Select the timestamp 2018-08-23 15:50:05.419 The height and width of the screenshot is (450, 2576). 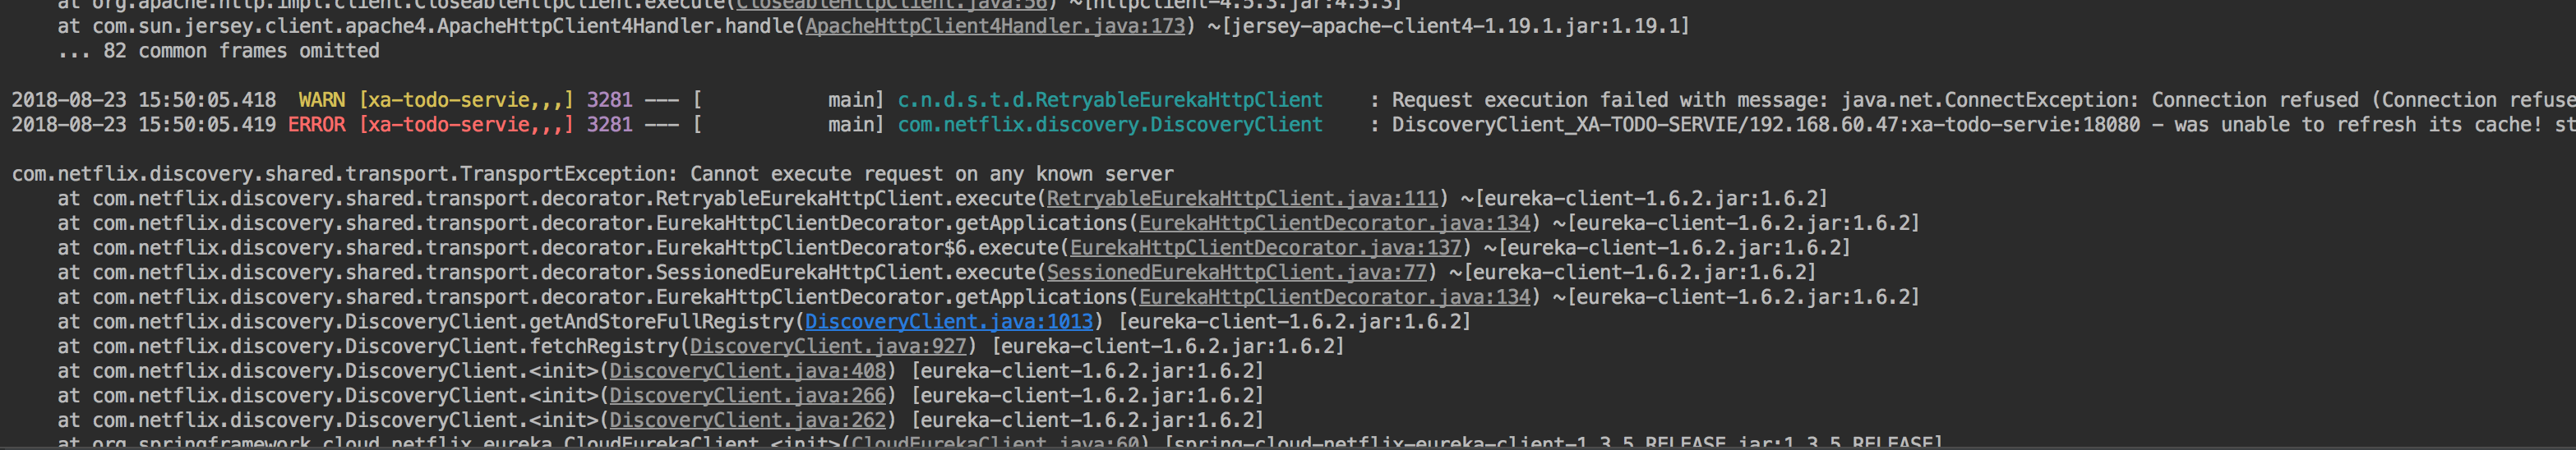(143, 124)
